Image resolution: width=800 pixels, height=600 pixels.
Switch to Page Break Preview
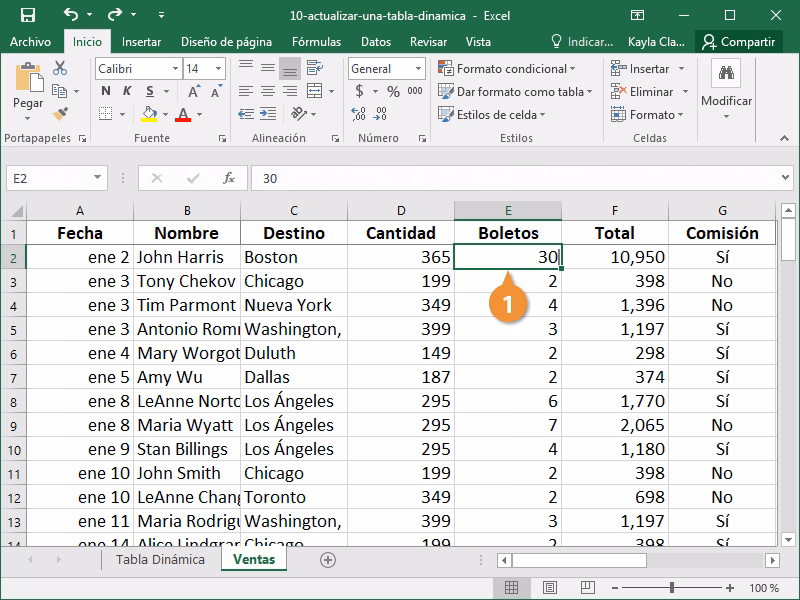[588, 588]
